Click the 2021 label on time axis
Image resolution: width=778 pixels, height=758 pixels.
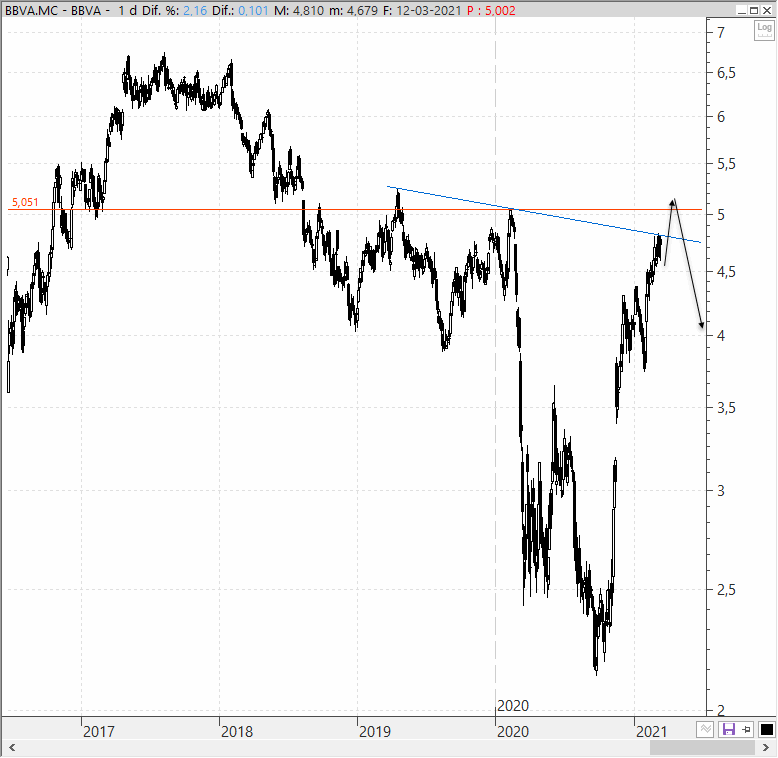point(651,731)
